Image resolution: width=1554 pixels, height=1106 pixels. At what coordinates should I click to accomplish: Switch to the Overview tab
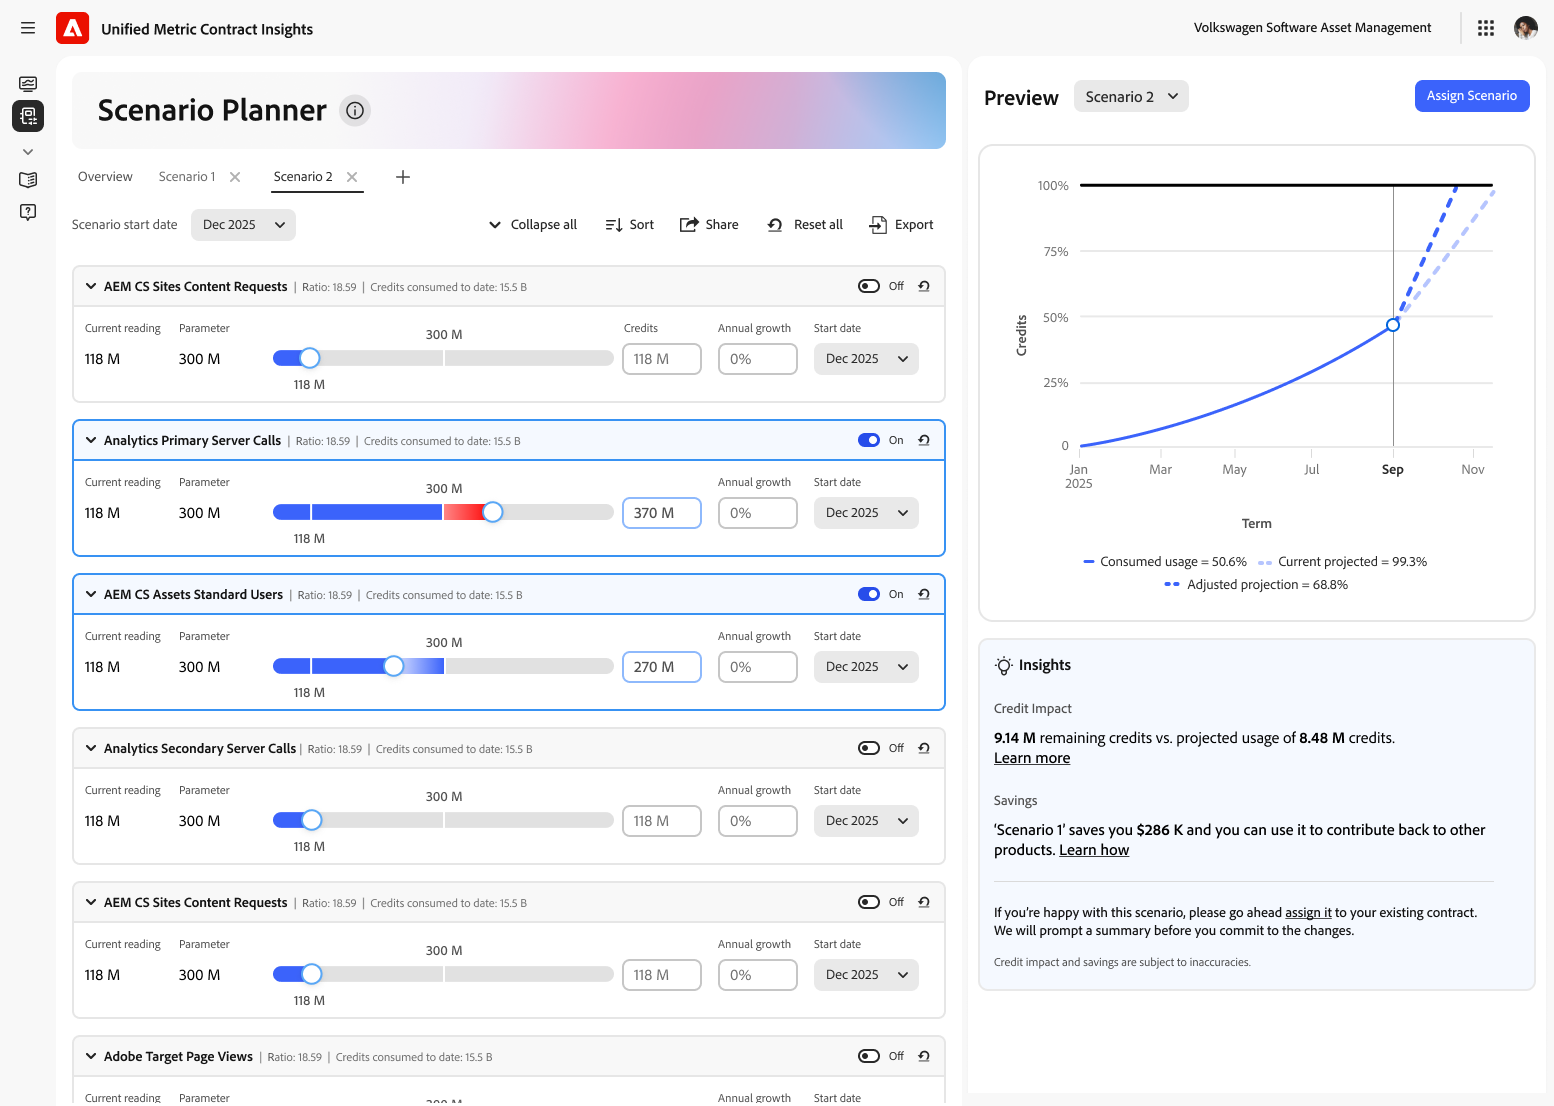pos(105,177)
